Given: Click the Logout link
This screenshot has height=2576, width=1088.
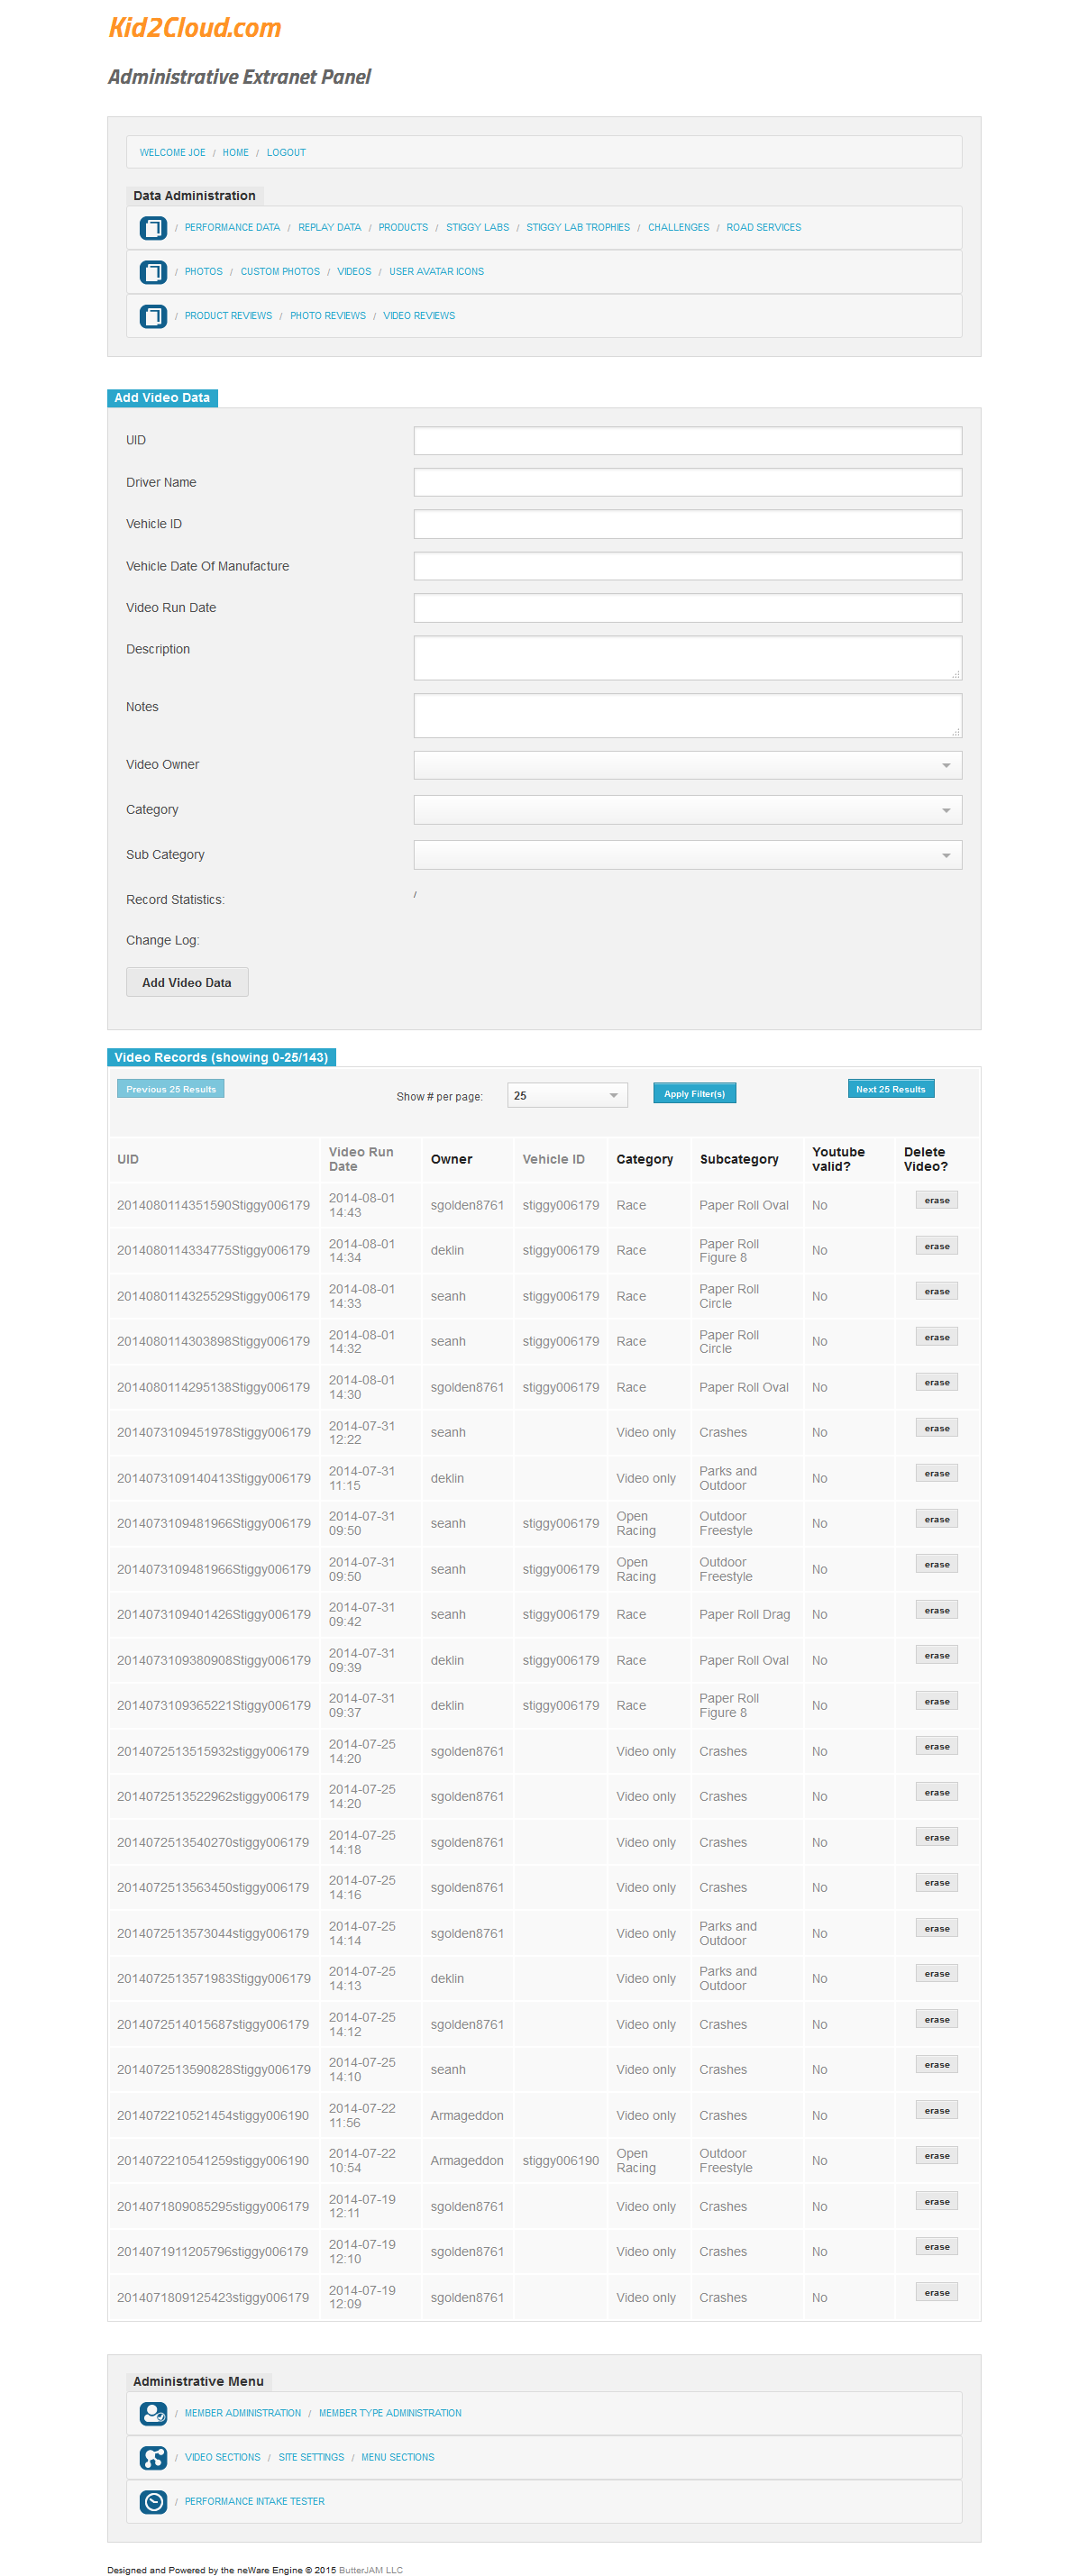Looking at the screenshot, I should [286, 153].
